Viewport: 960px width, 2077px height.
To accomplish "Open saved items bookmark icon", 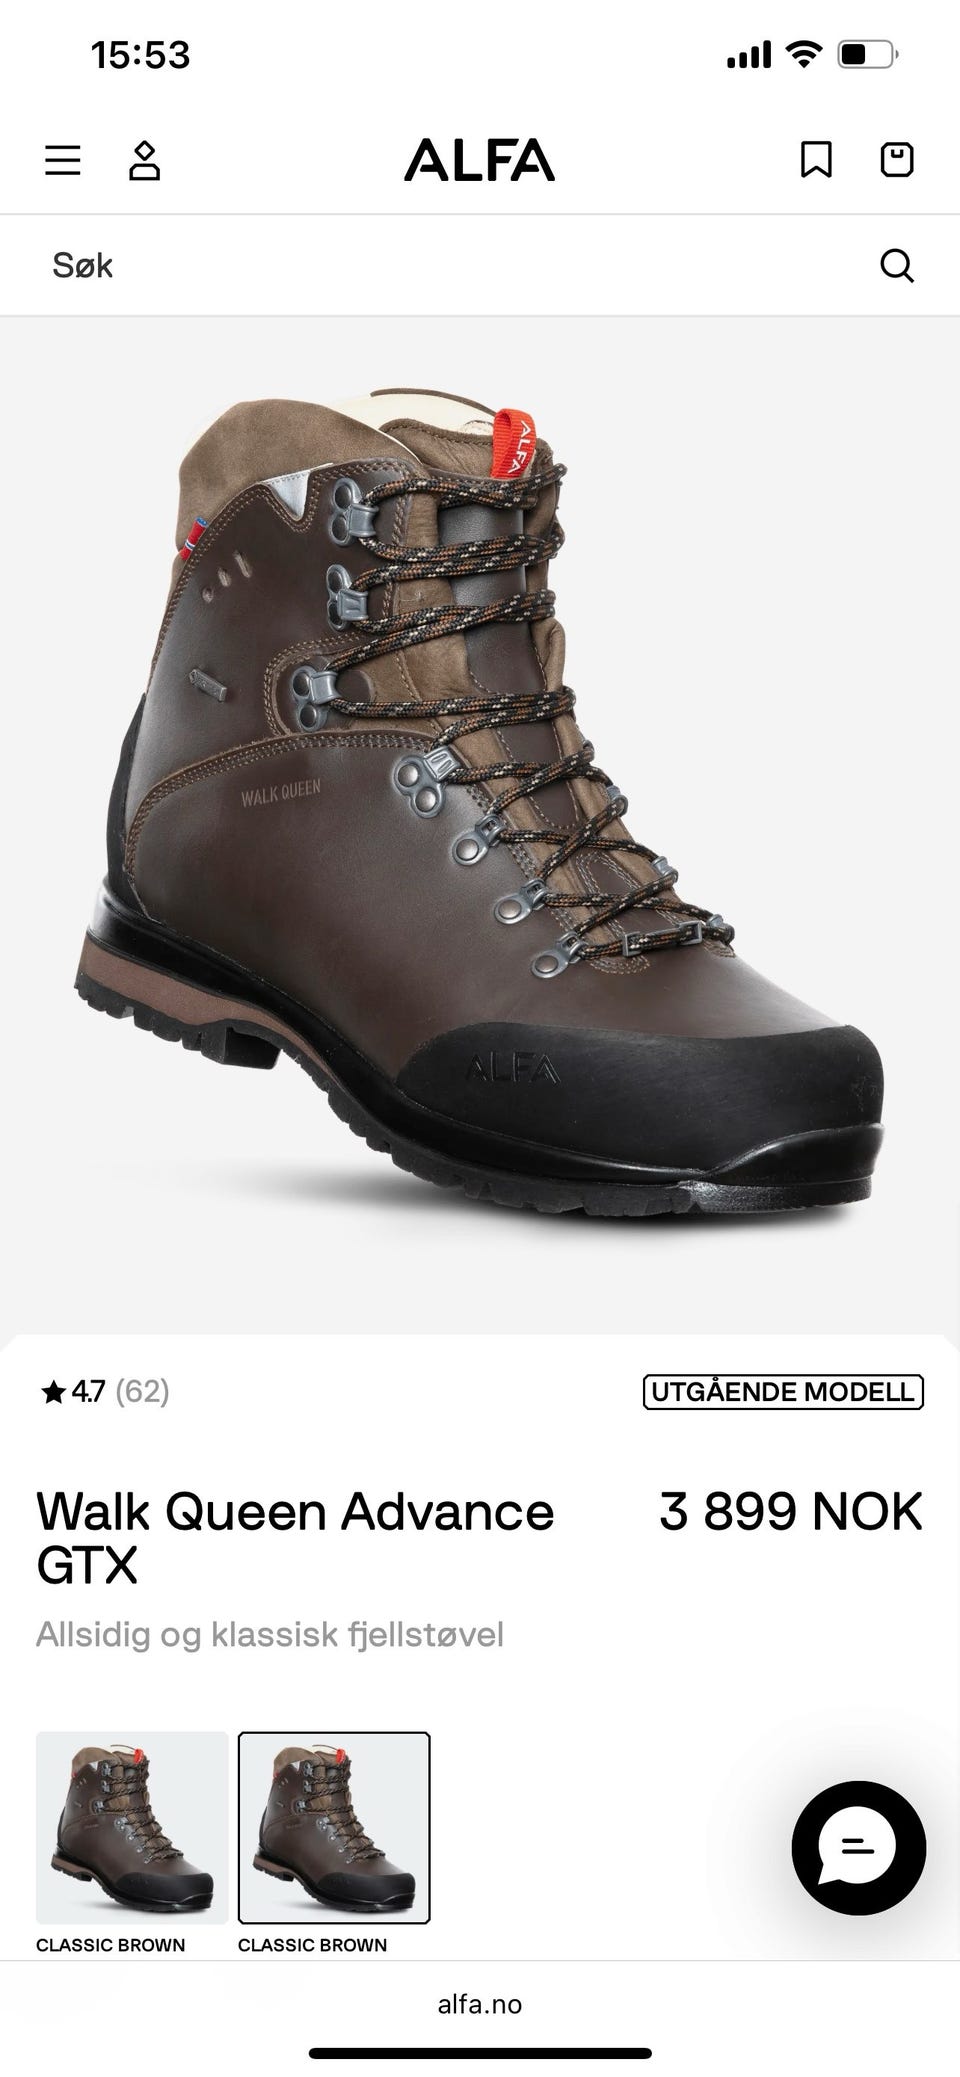I will pyautogui.click(x=816, y=160).
